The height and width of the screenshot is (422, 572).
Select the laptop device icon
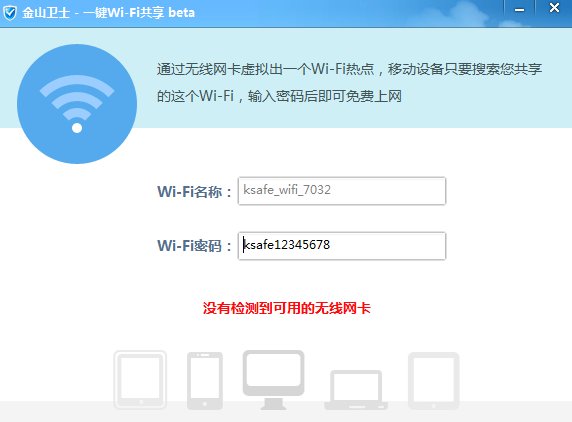click(x=356, y=390)
